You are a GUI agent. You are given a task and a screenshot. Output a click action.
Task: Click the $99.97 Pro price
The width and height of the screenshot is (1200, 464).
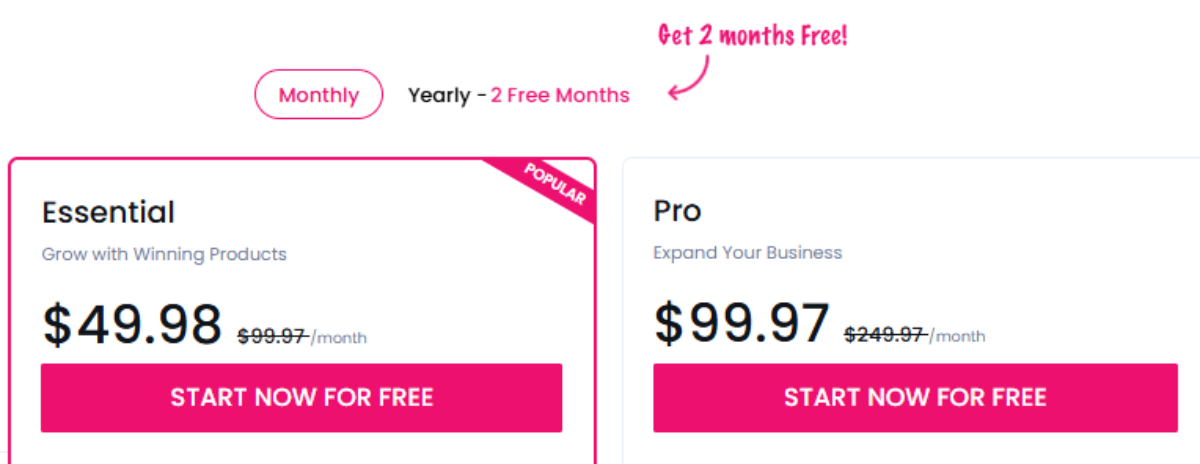(x=742, y=324)
